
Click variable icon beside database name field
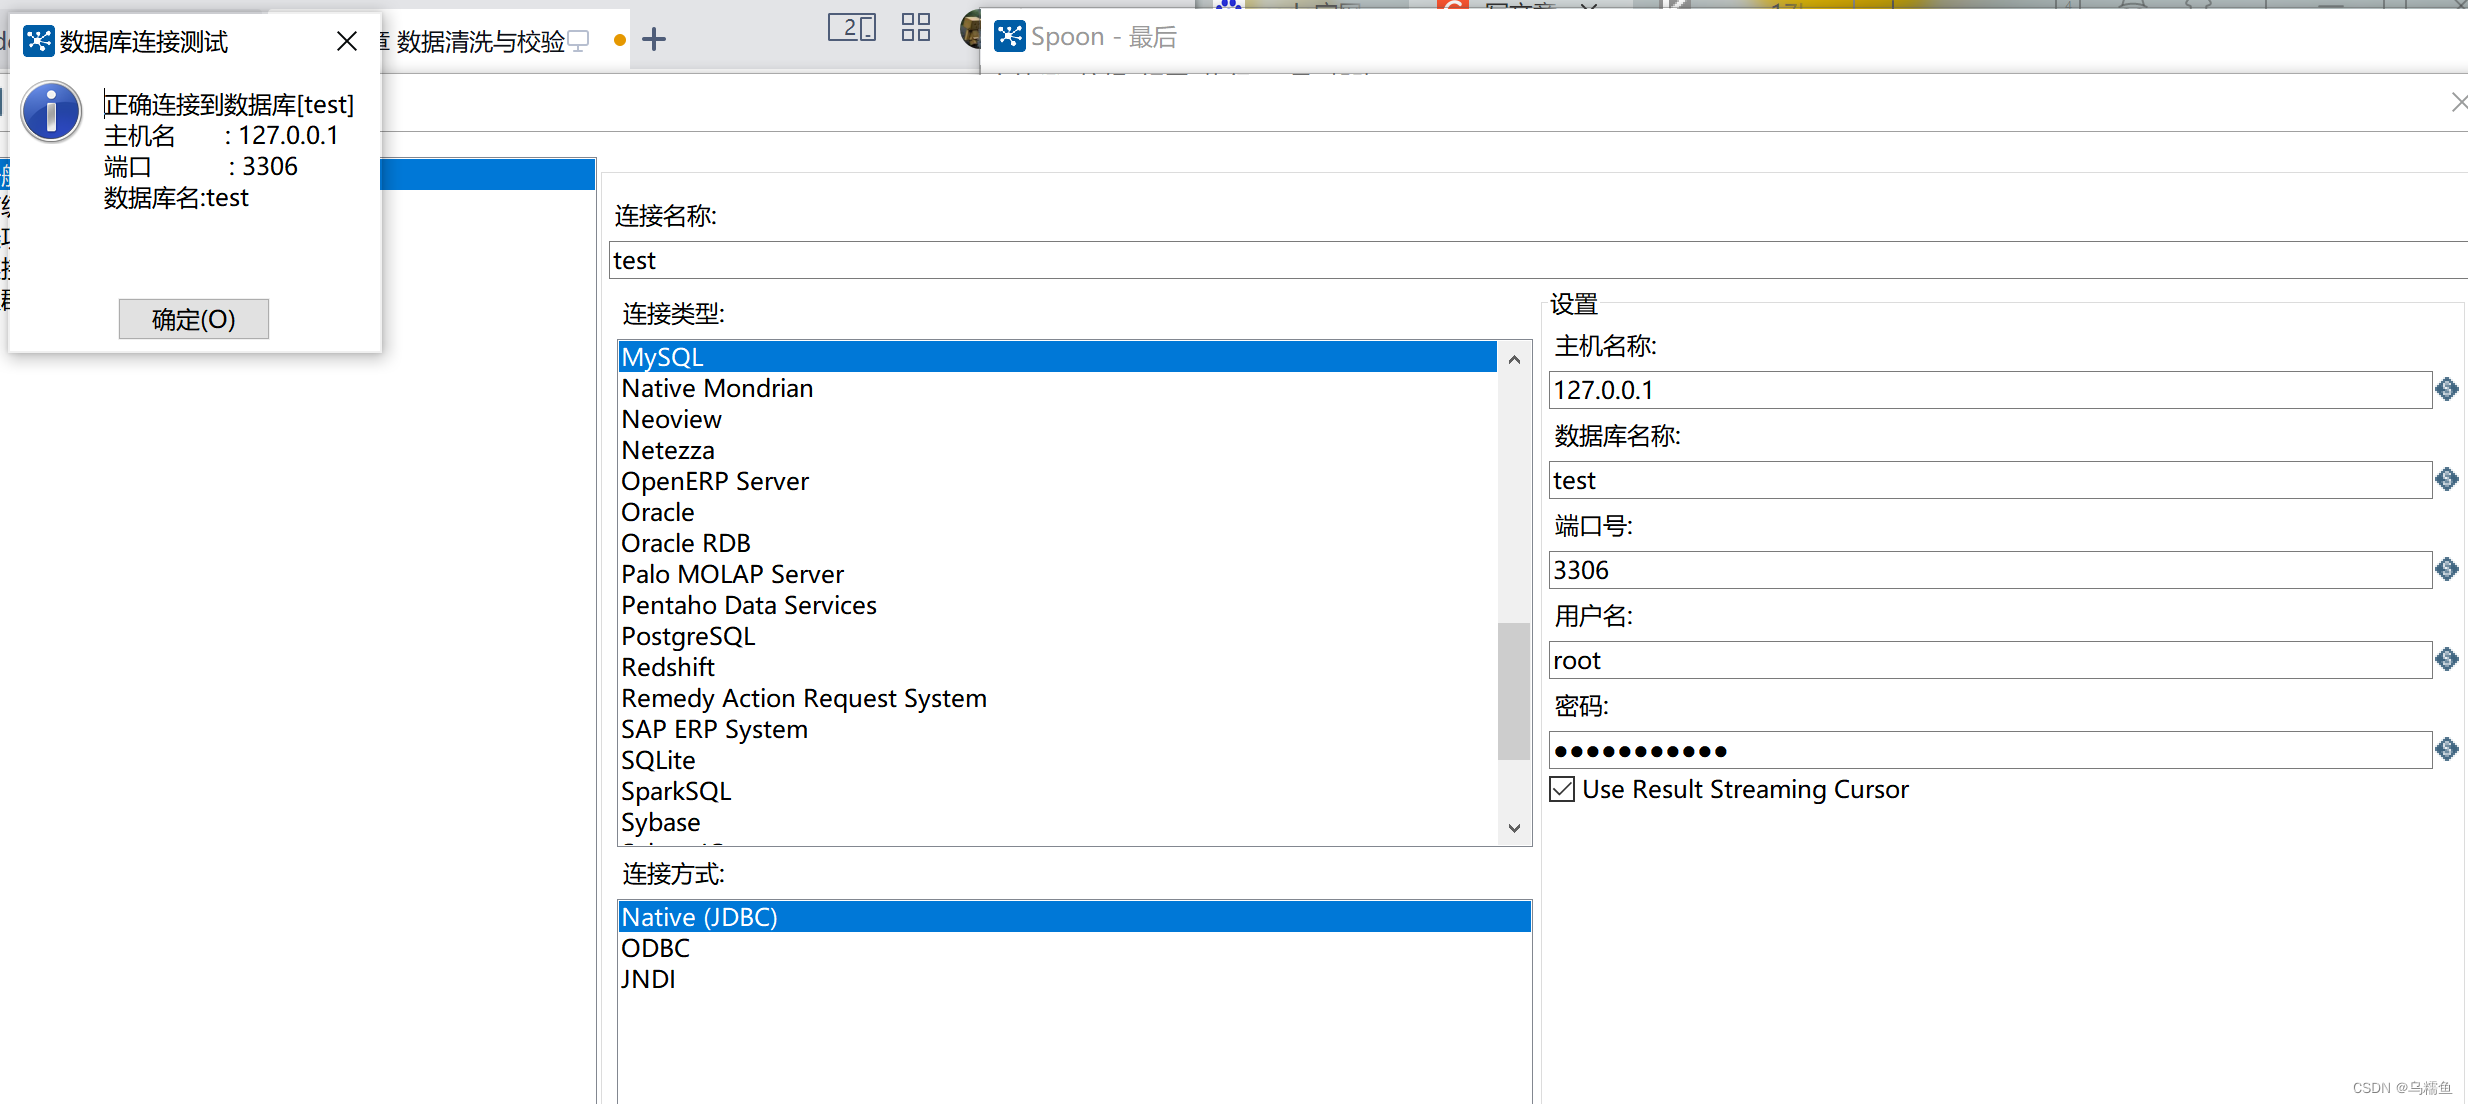tap(2447, 480)
